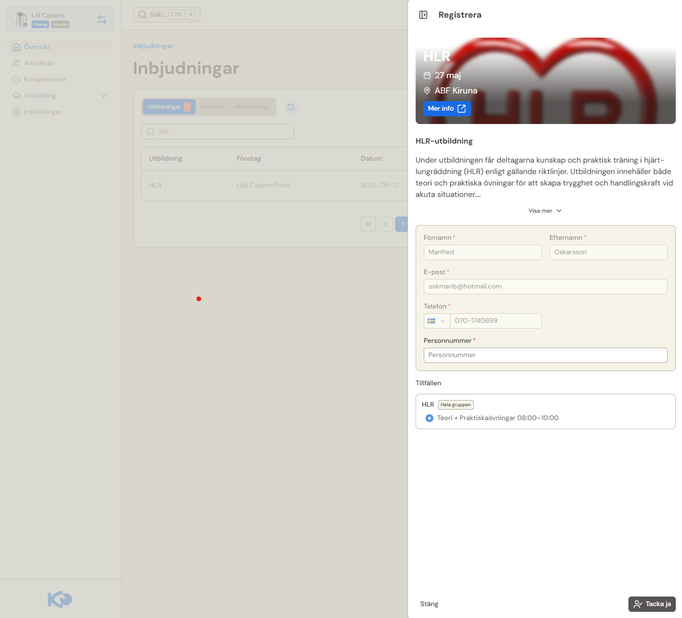The width and height of the screenshot is (682, 618).
Task: Select the Teori + Praktiskaövningar radio option
Action: click(429, 418)
